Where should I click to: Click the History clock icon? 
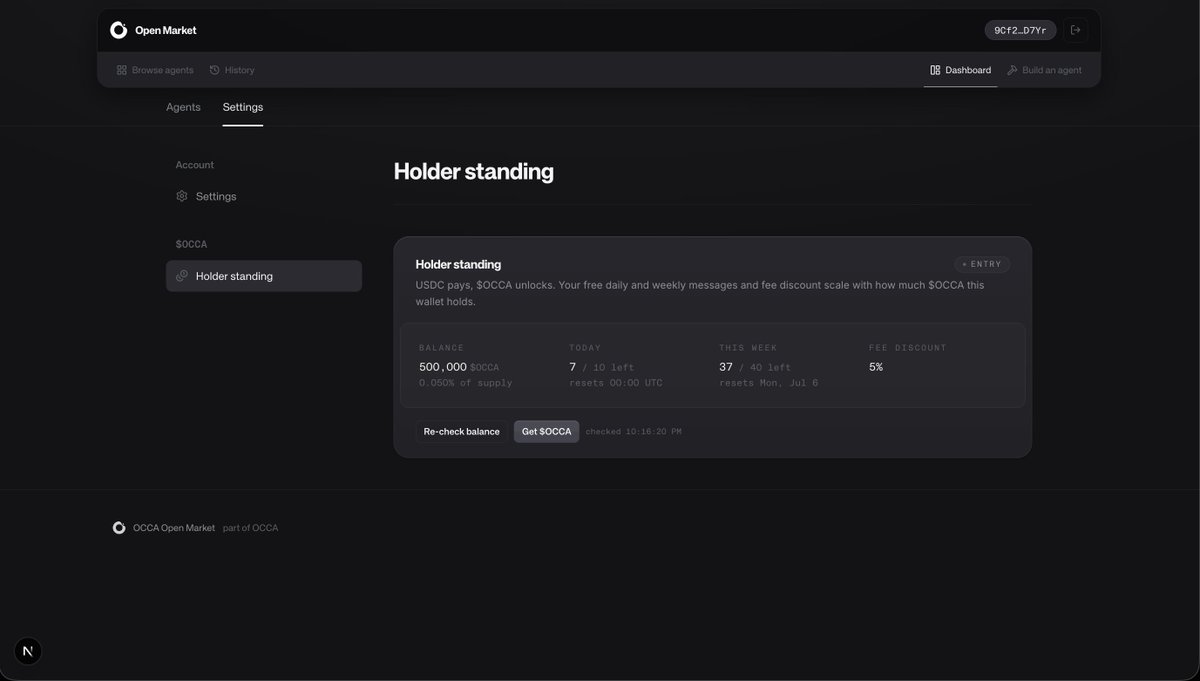[215, 70]
